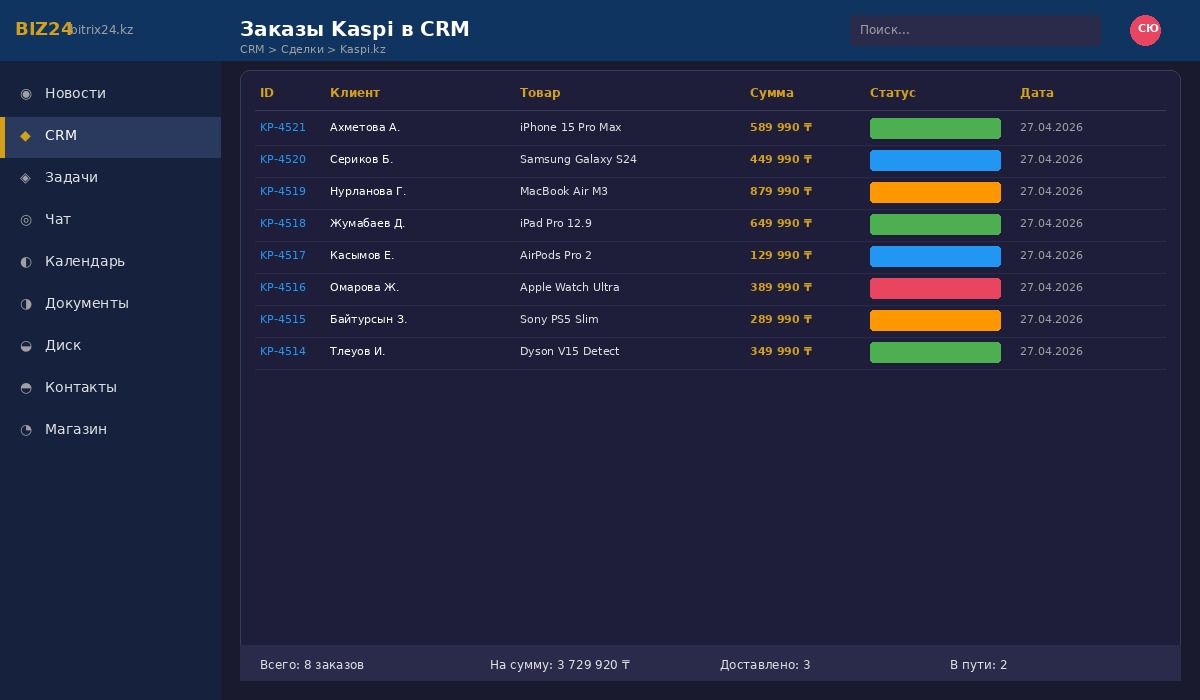
Task: Click the Дата column header
Action: click(x=1036, y=93)
